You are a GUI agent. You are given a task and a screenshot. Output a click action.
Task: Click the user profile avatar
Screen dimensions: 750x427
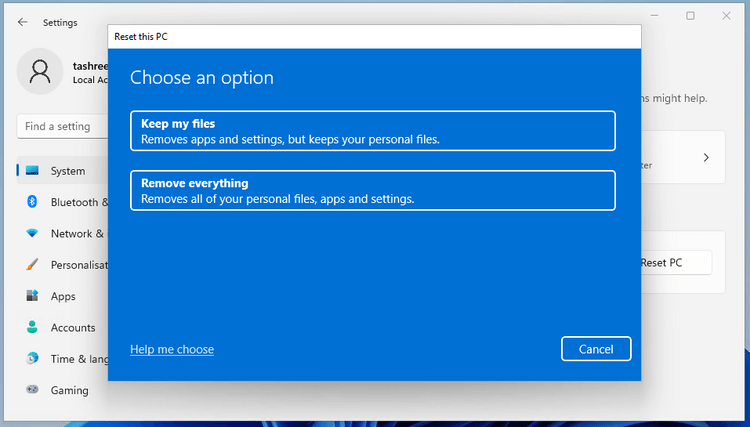[41, 71]
